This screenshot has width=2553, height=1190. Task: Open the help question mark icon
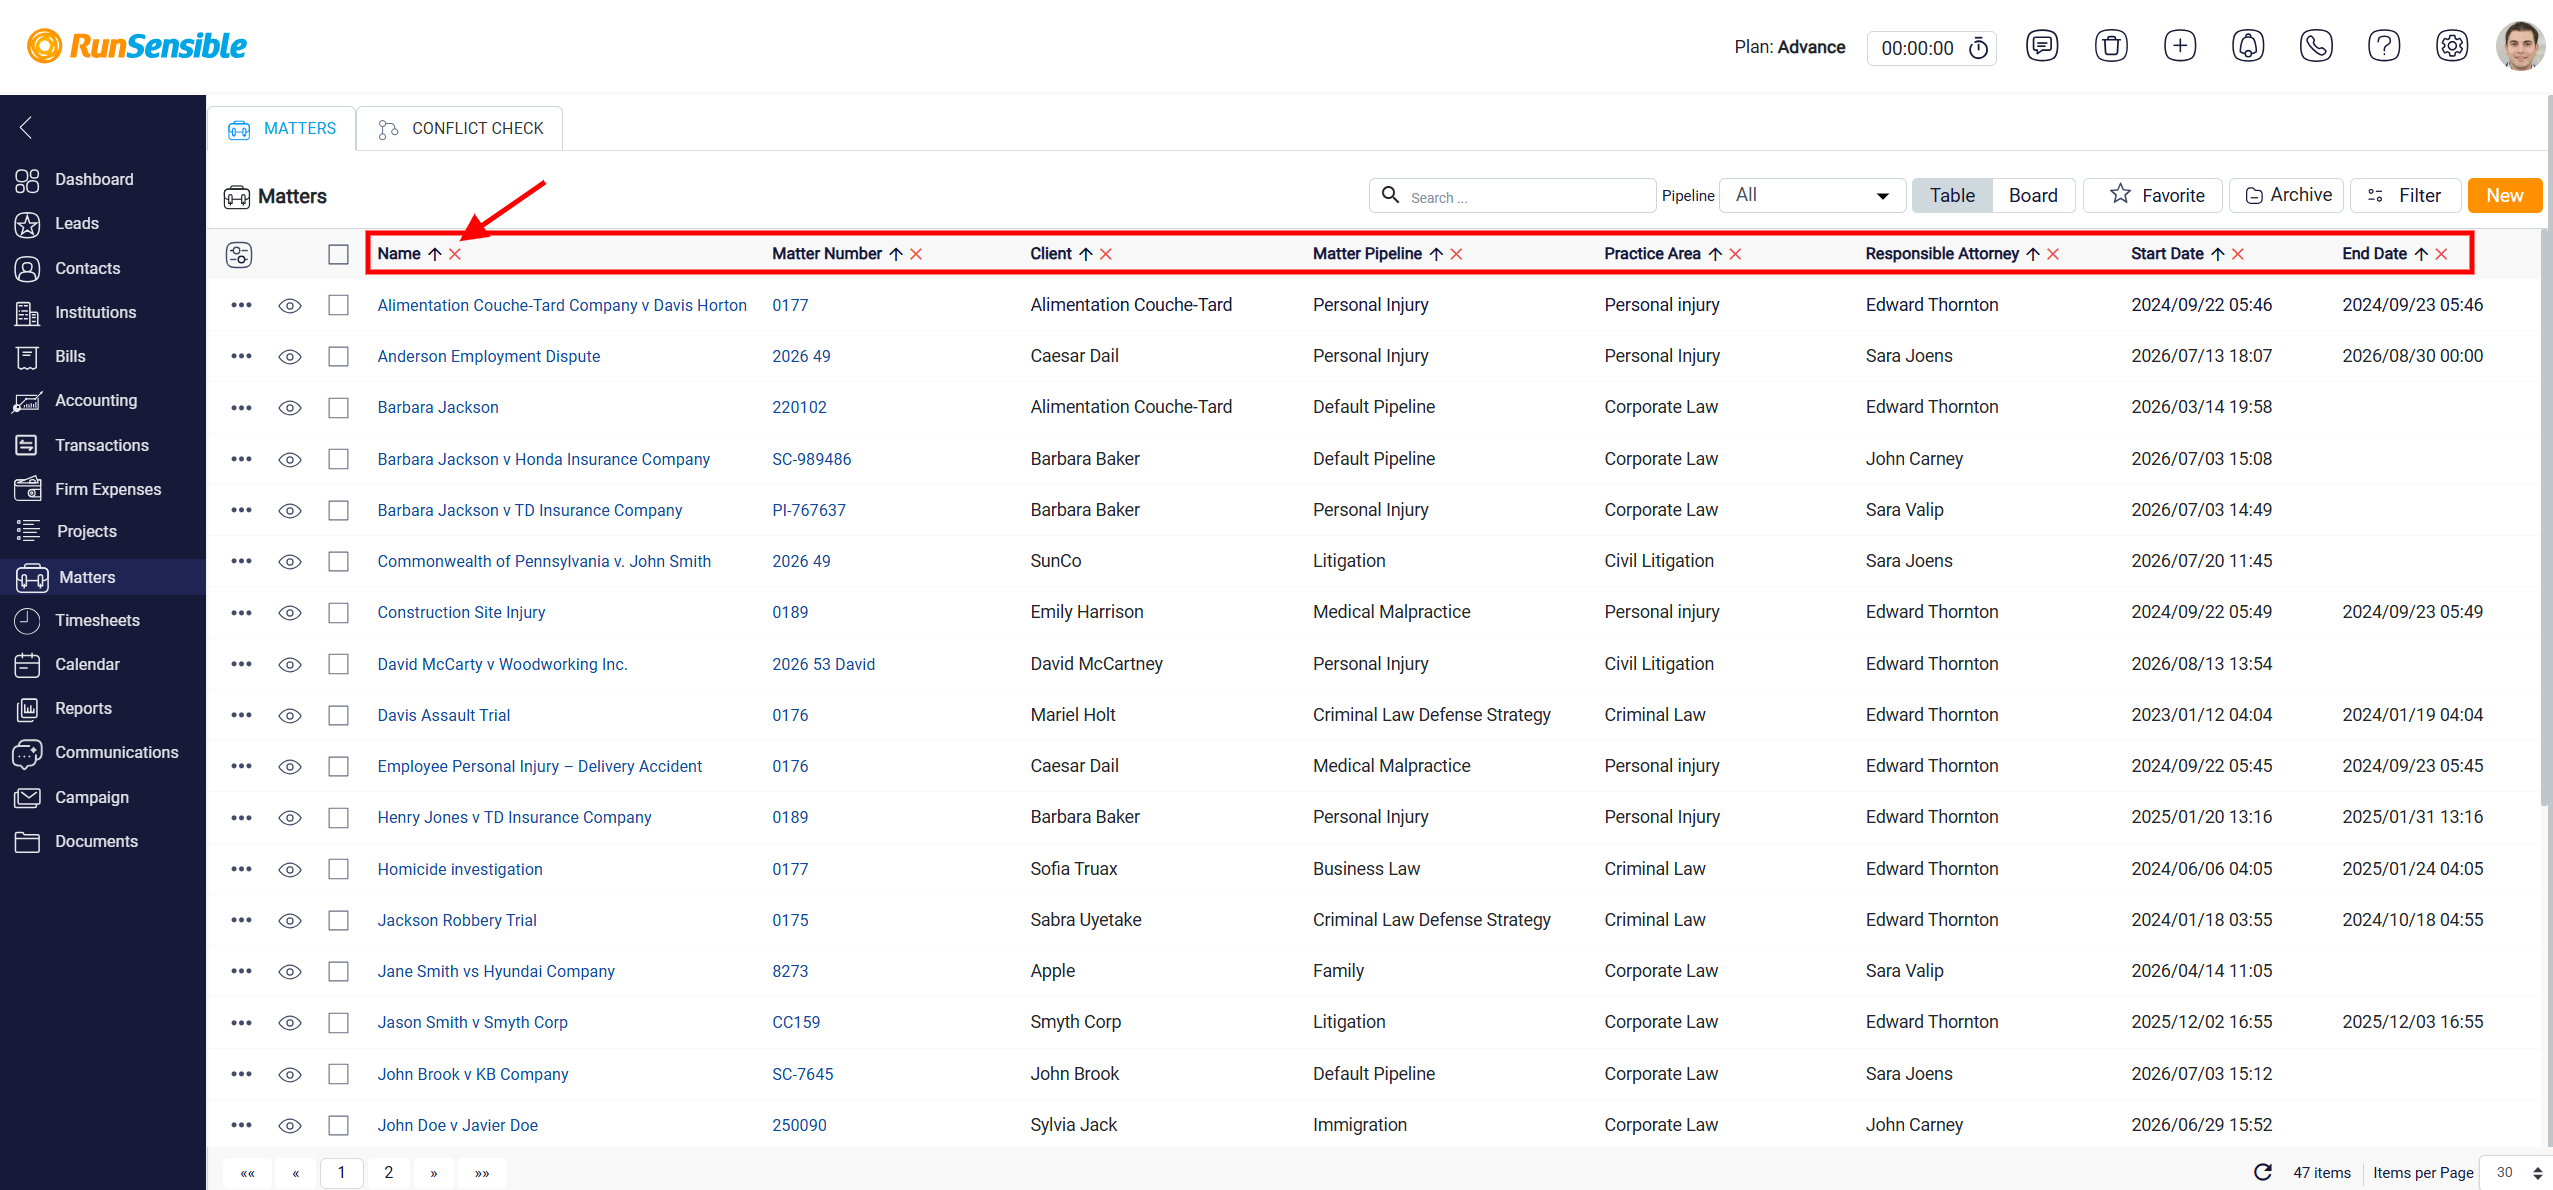pyautogui.click(x=2384, y=46)
